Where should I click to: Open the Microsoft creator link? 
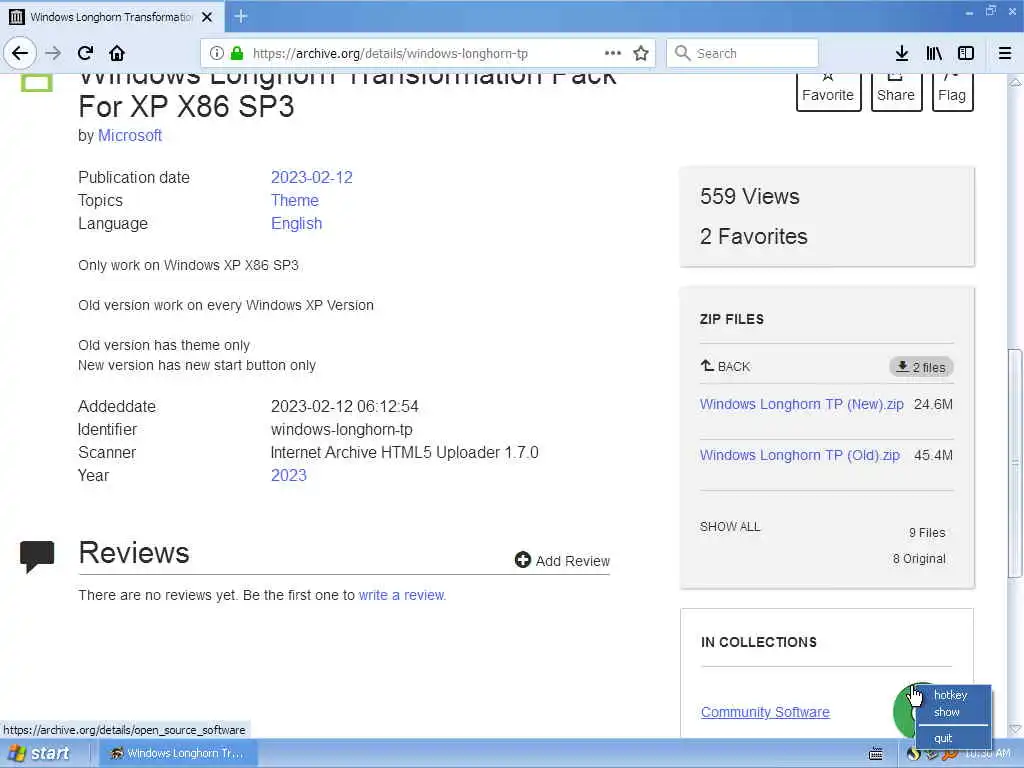coord(130,135)
